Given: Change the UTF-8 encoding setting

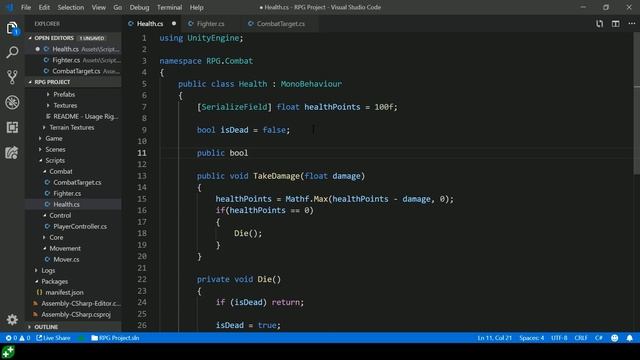Looking at the screenshot, I should tap(559, 338).
